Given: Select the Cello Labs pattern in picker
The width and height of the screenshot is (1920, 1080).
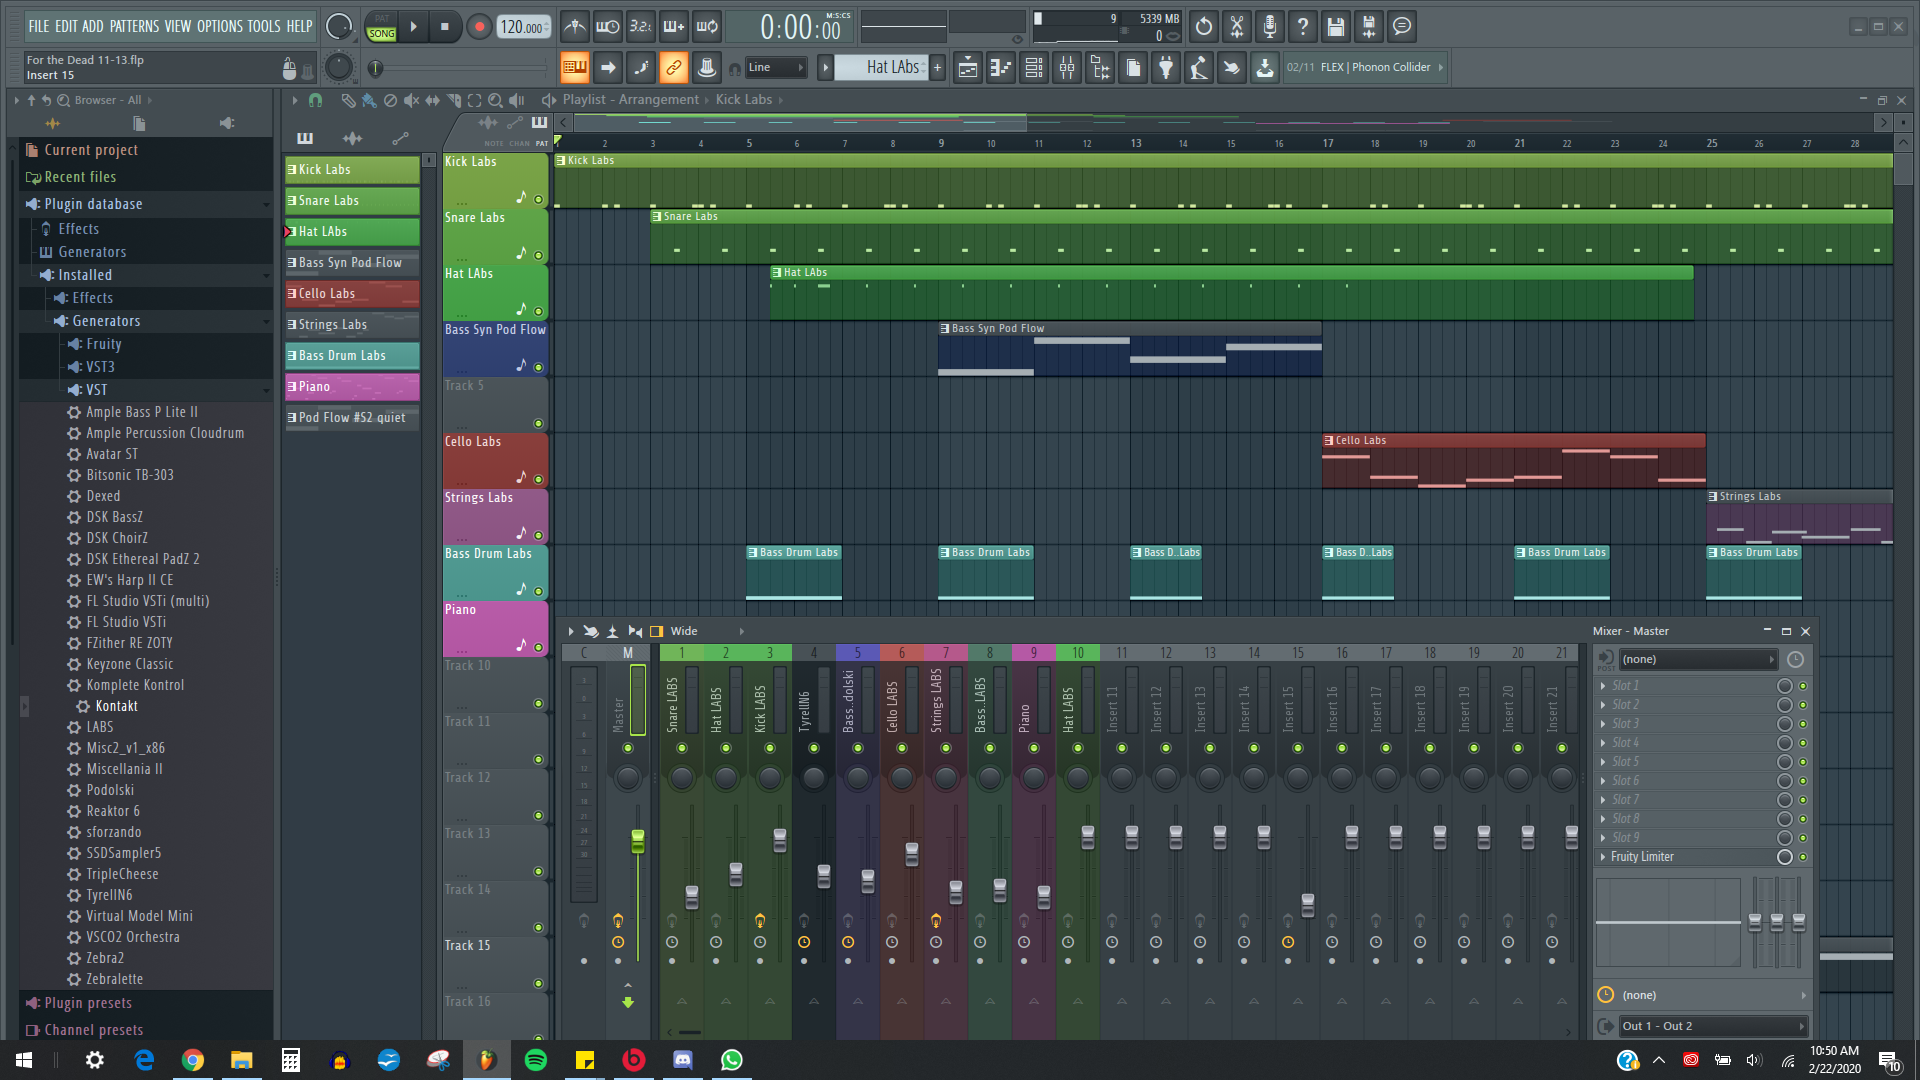Looking at the screenshot, I should tap(352, 294).
